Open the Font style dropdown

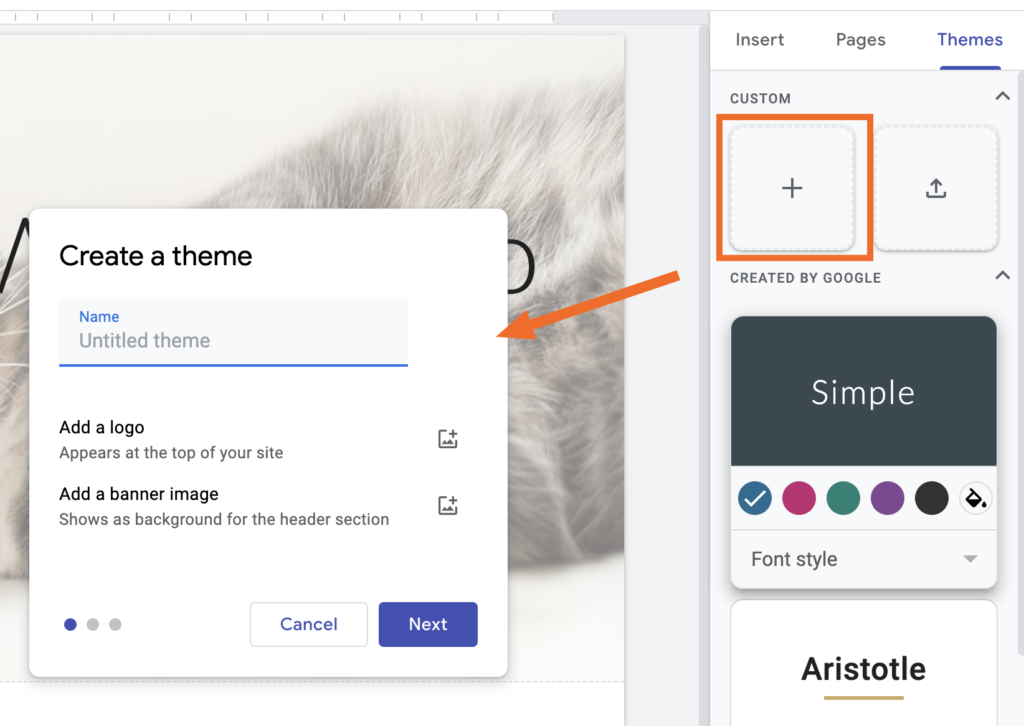[x=863, y=560]
